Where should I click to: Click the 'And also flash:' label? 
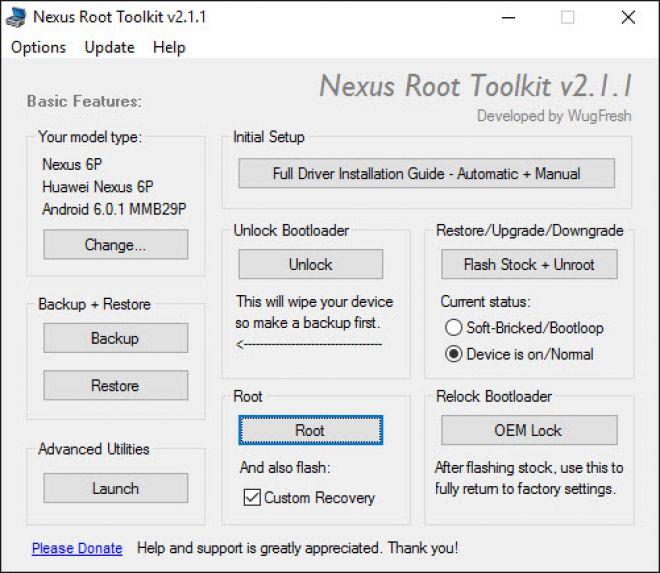[285, 467]
